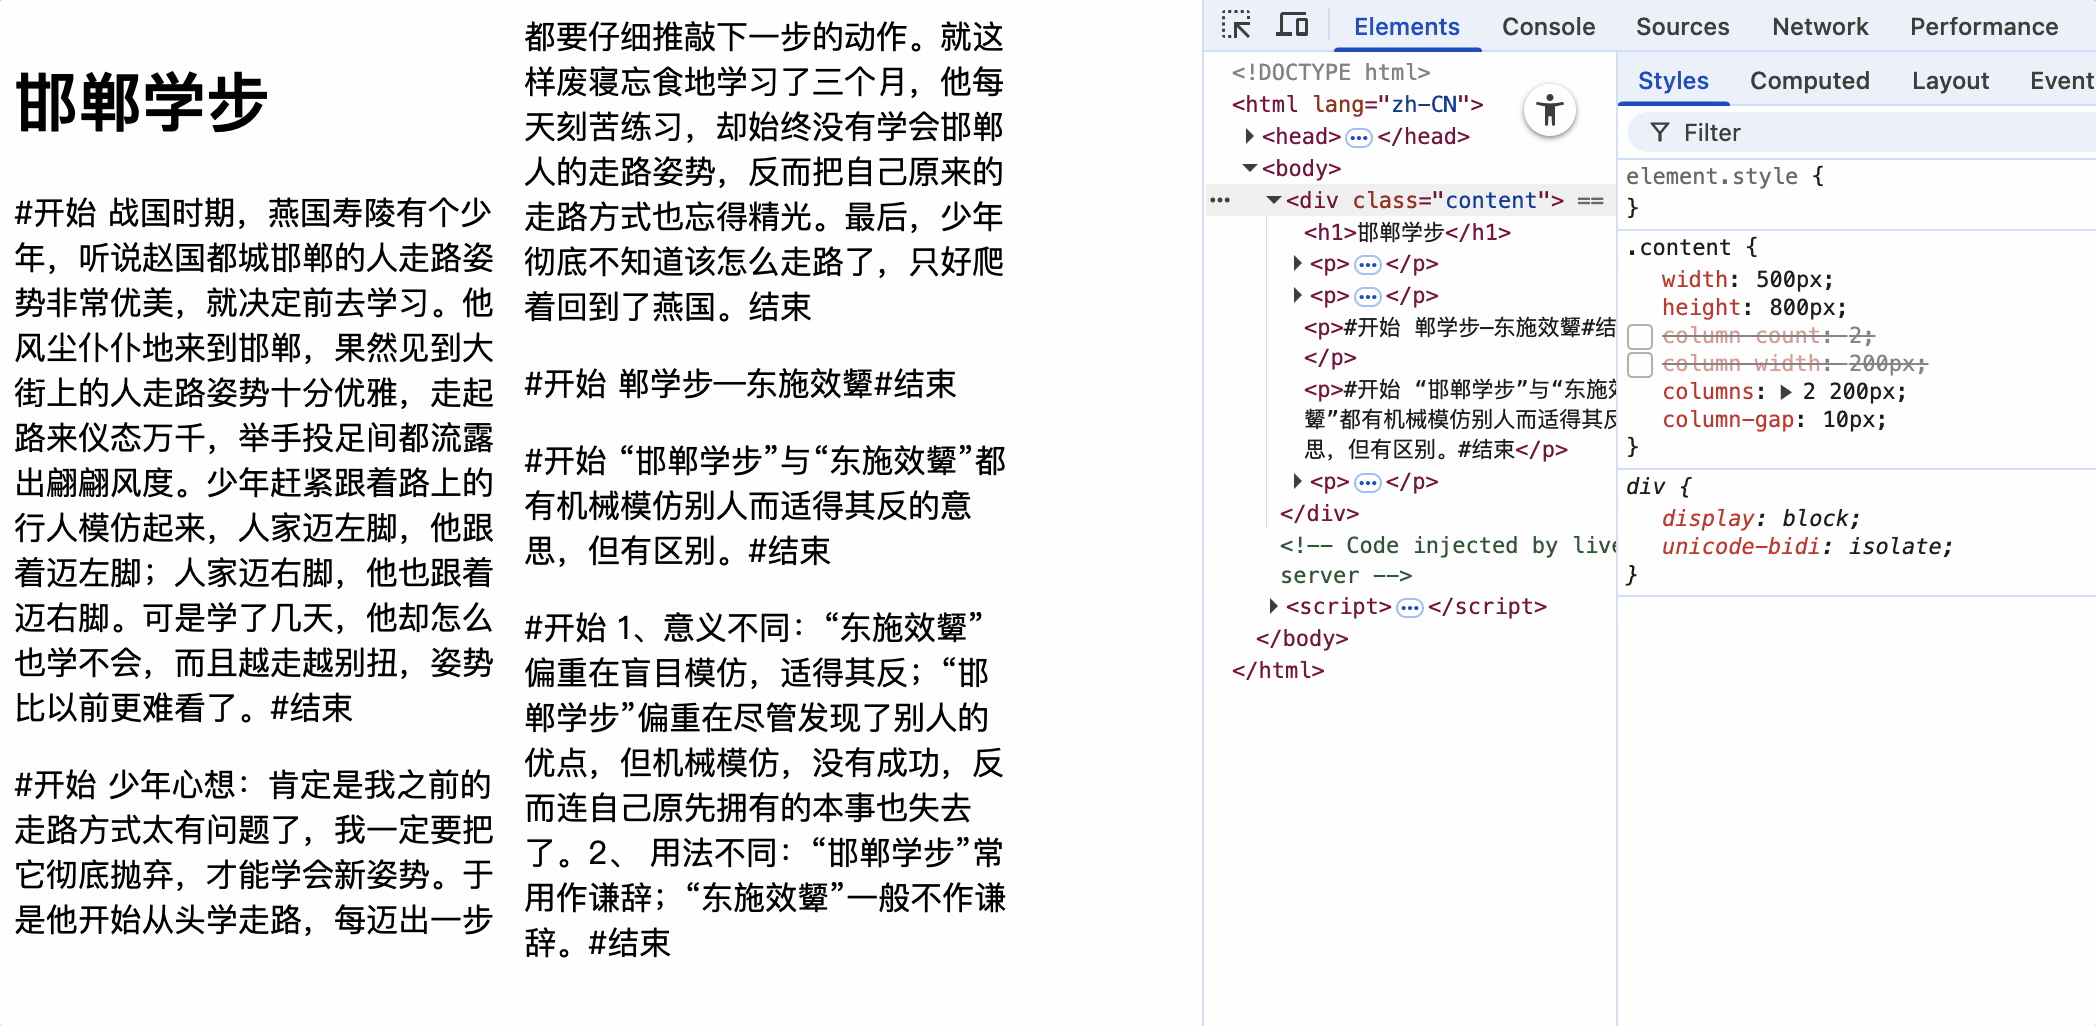
Task: Toggle the device toolbar icon
Action: tap(1292, 25)
